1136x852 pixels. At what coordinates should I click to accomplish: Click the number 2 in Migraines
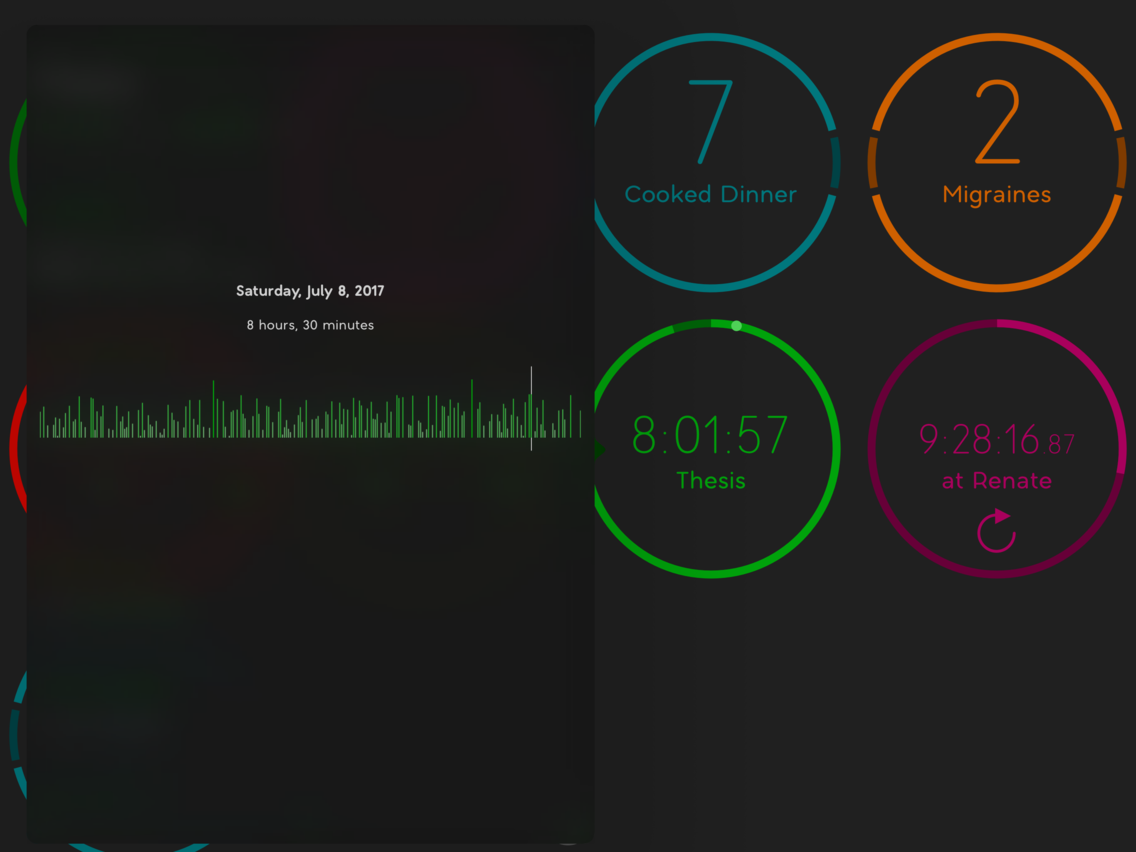[998, 122]
